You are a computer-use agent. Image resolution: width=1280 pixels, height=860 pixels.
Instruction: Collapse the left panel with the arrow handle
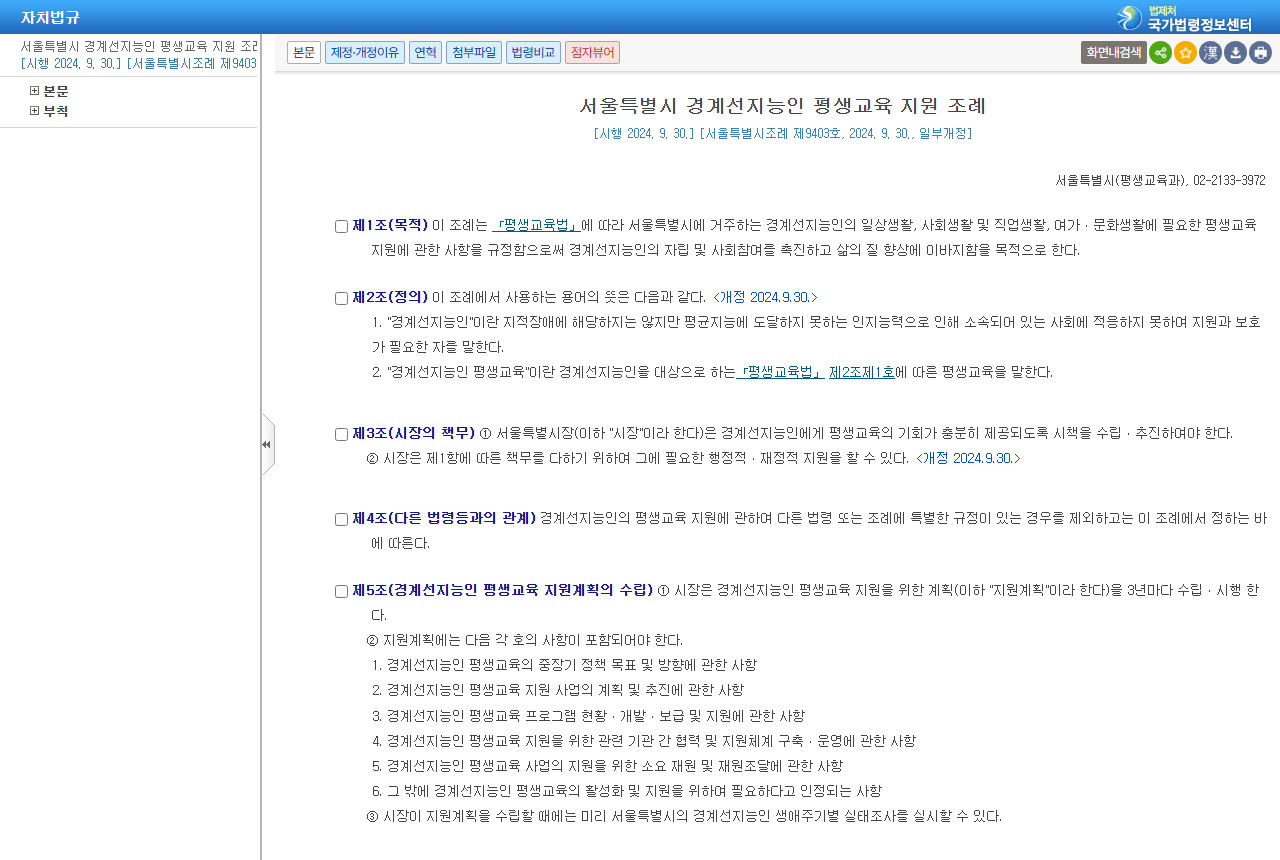tap(267, 444)
